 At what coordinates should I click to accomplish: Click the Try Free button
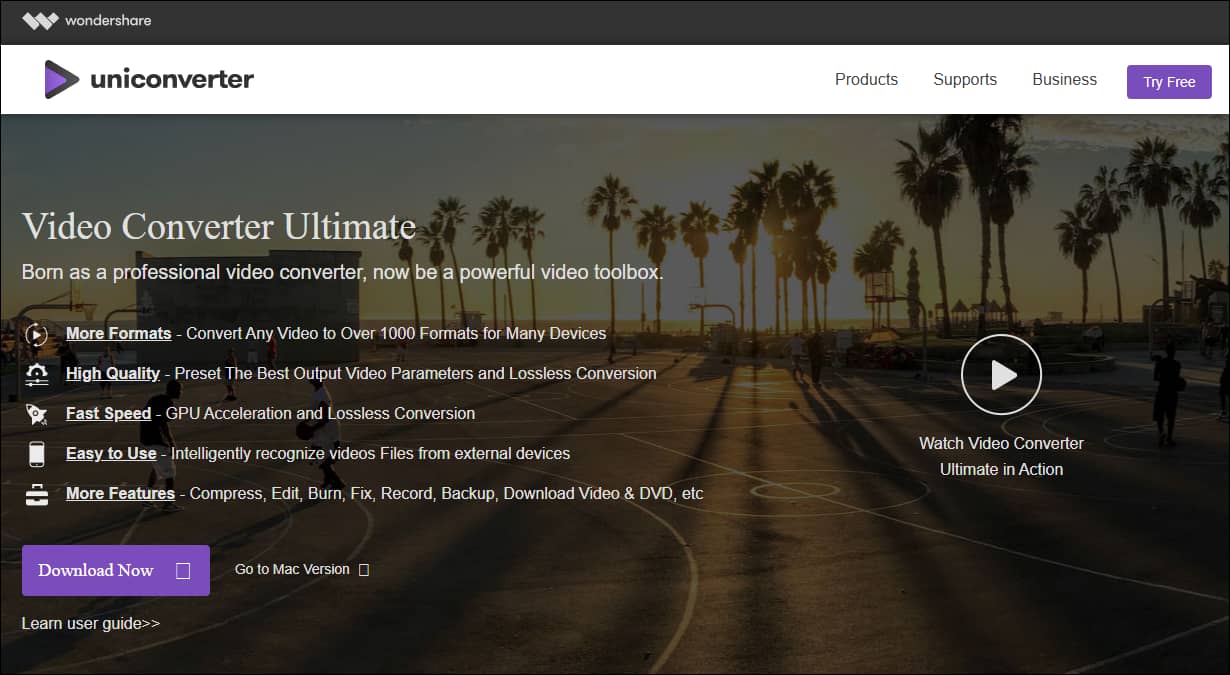pyautogui.click(x=1169, y=81)
